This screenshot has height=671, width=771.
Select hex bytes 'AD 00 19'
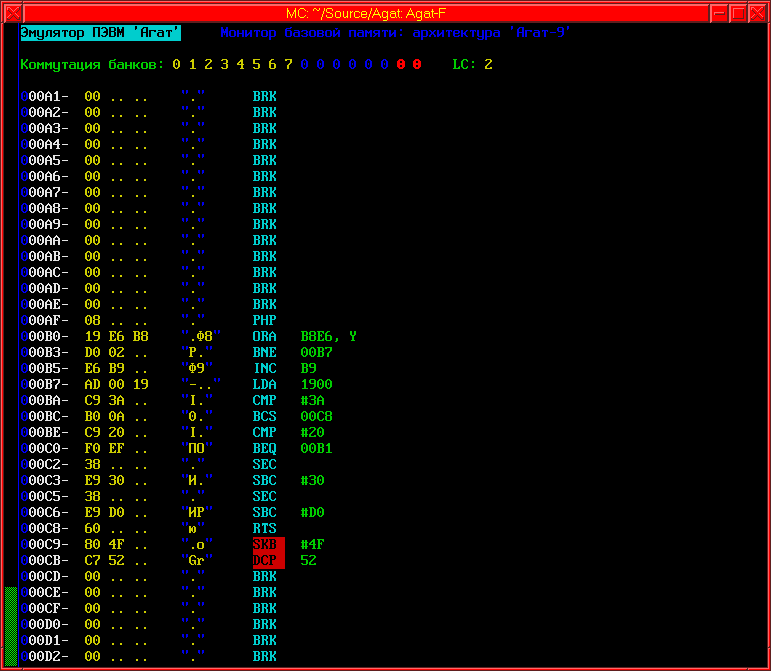116,384
